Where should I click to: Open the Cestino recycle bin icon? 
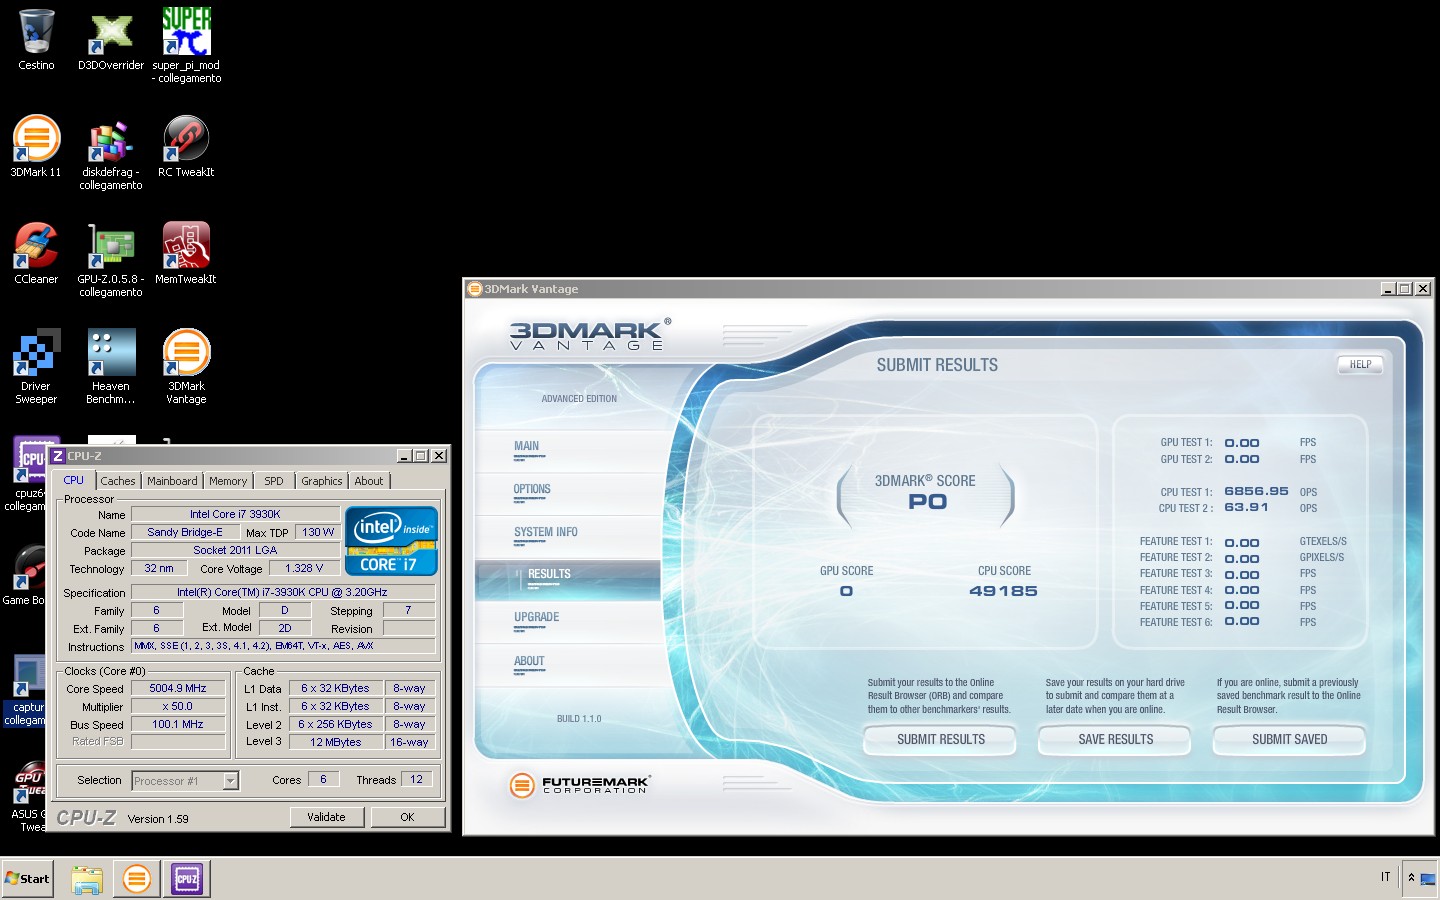point(36,31)
